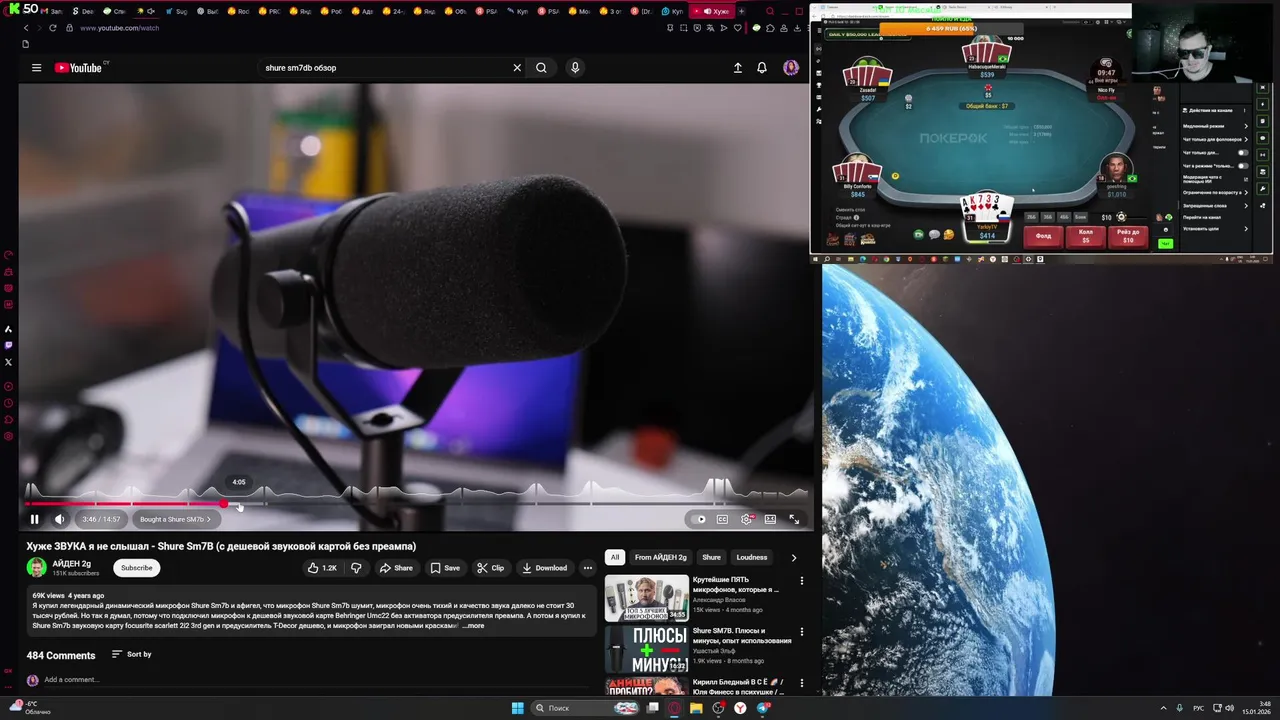Download the video
The width and height of the screenshot is (1280, 720).
click(545, 568)
